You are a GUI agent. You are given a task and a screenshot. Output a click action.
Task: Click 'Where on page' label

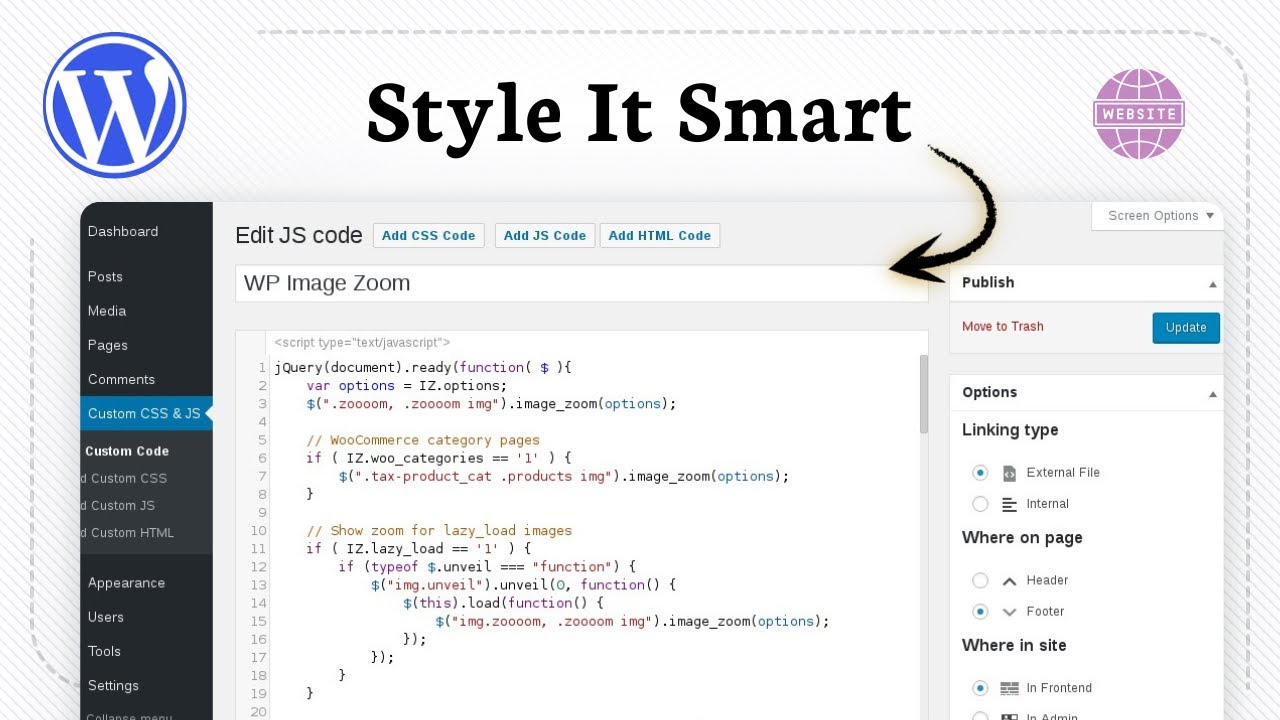click(1022, 538)
